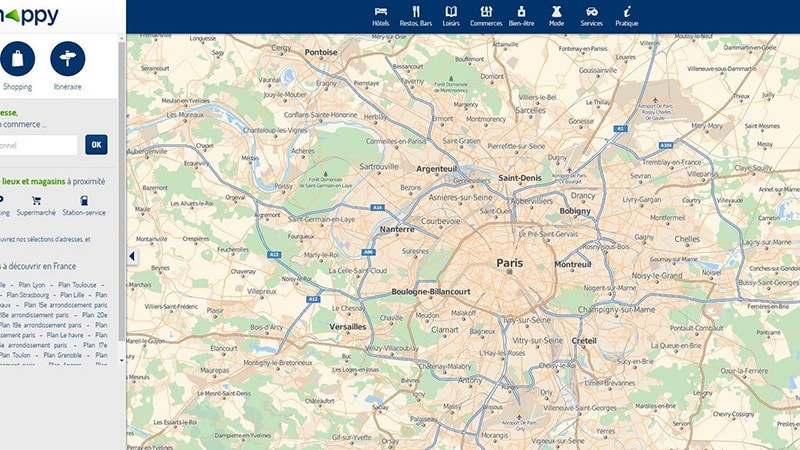800x450 pixels.
Task: Open the Bien-être category
Action: pos(521,16)
